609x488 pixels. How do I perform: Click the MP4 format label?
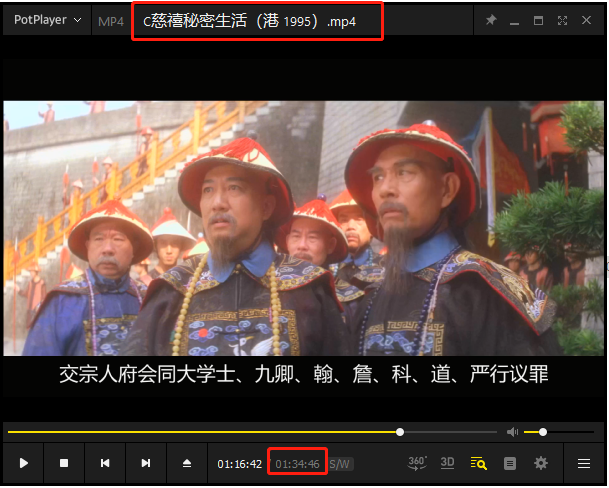click(111, 21)
